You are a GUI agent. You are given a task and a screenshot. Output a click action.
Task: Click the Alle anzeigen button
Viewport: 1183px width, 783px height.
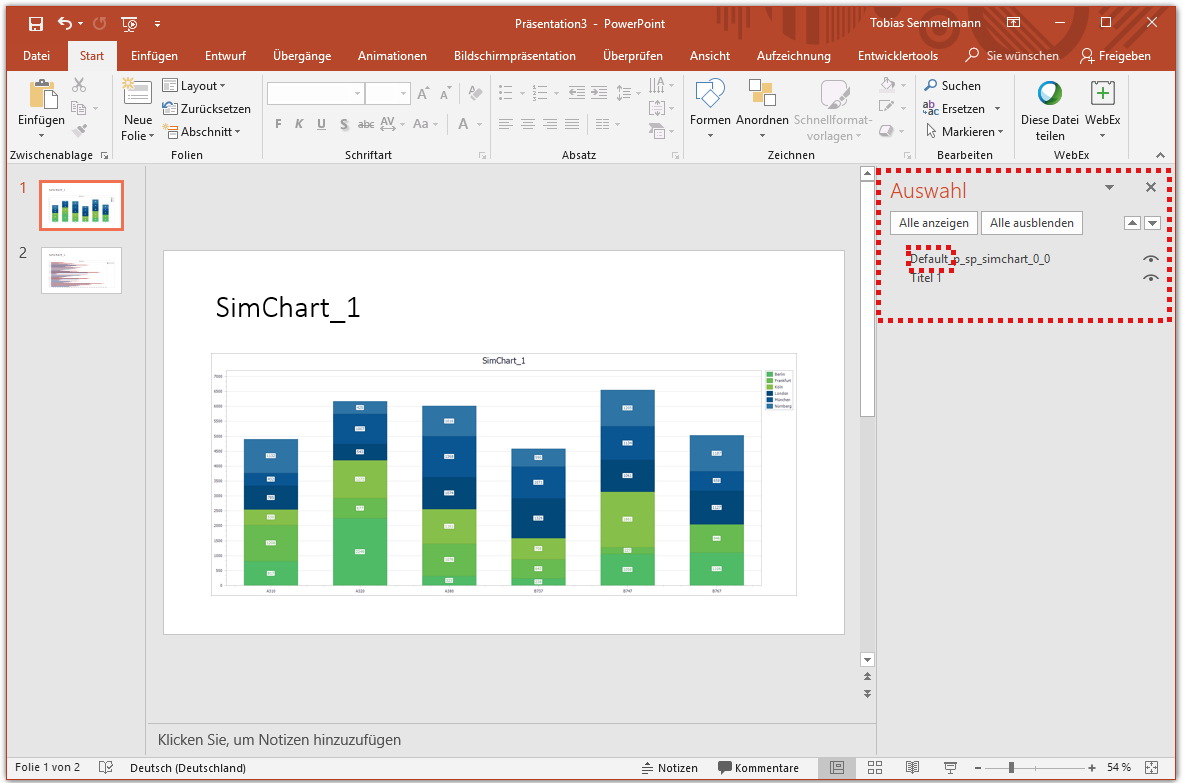tap(933, 222)
